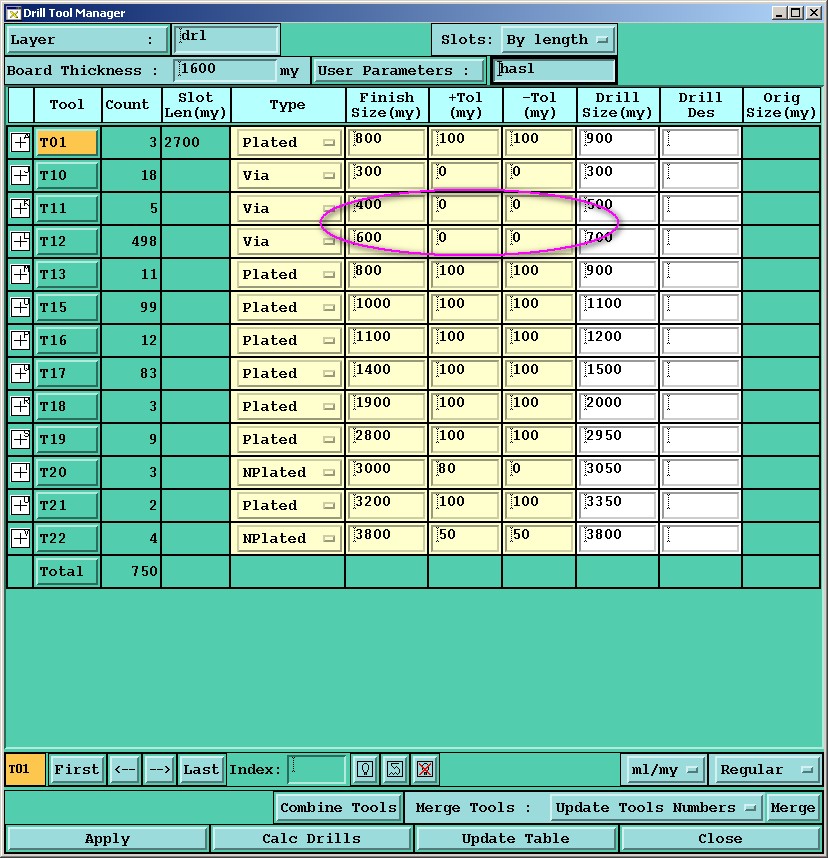Open the NPlated type dropdown for T20
The height and width of the screenshot is (858, 828).
(287, 472)
